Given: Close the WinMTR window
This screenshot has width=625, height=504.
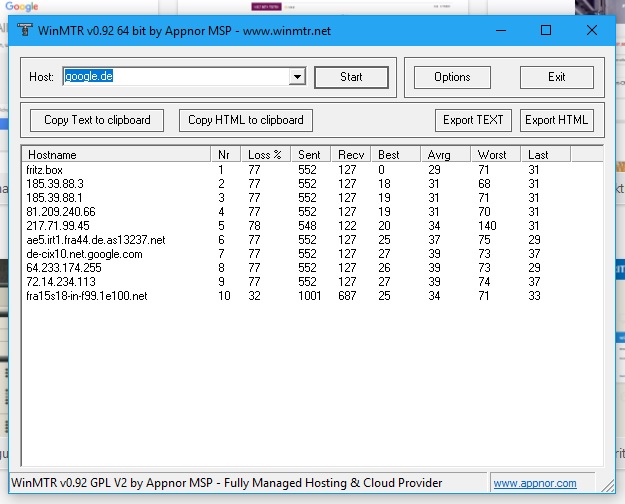Looking at the screenshot, I should 592,30.
